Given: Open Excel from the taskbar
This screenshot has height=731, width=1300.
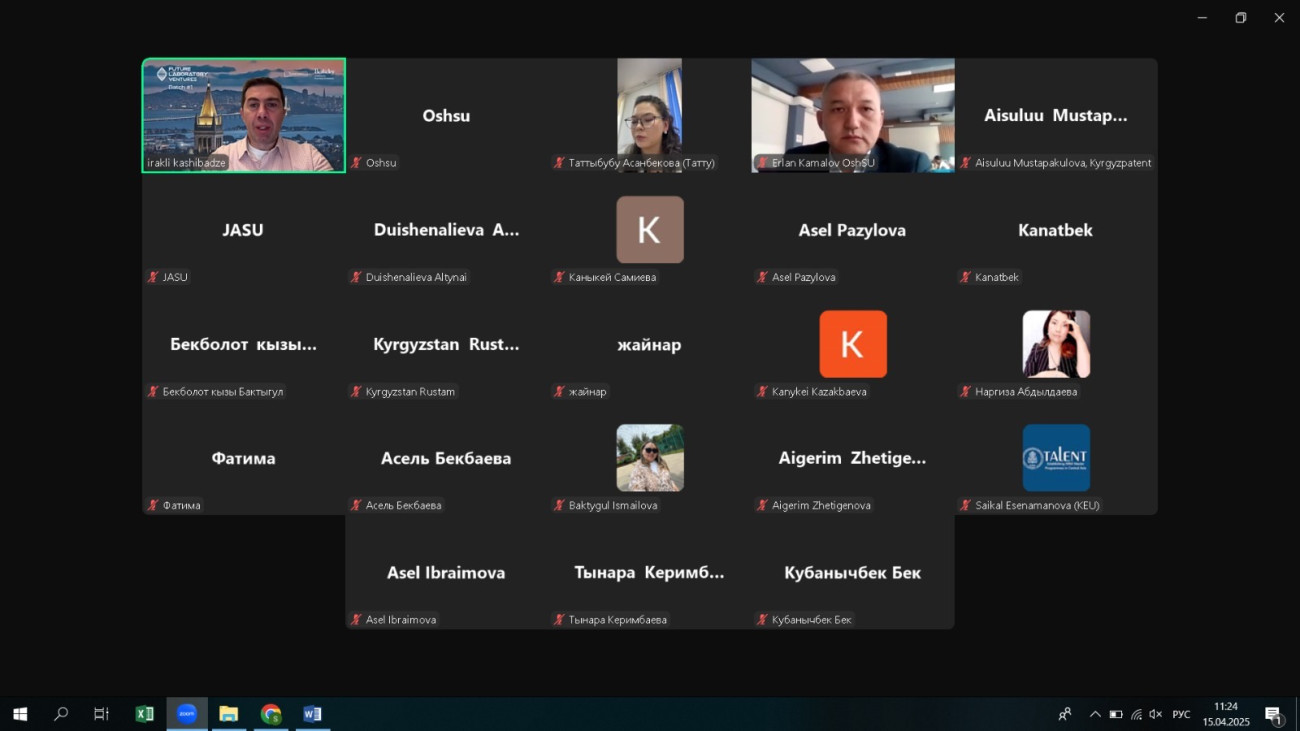Looking at the screenshot, I should [144, 714].
